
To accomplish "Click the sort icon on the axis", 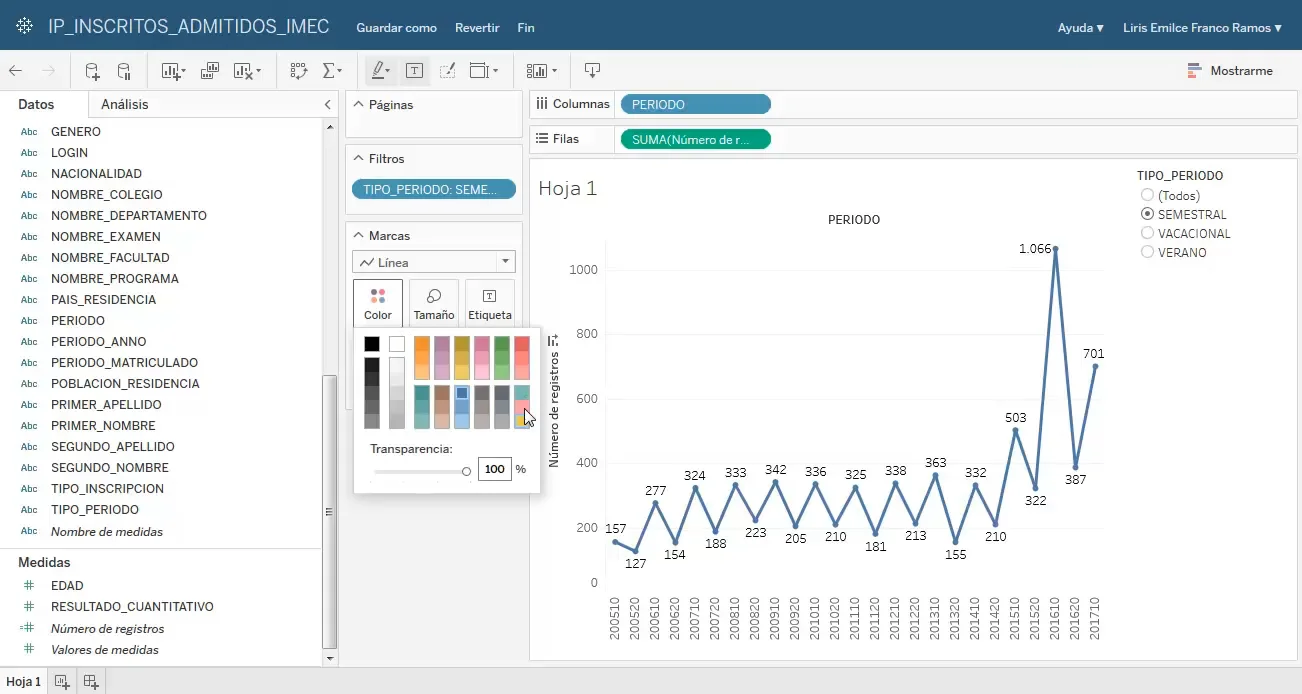I will [x=553, y=341].
